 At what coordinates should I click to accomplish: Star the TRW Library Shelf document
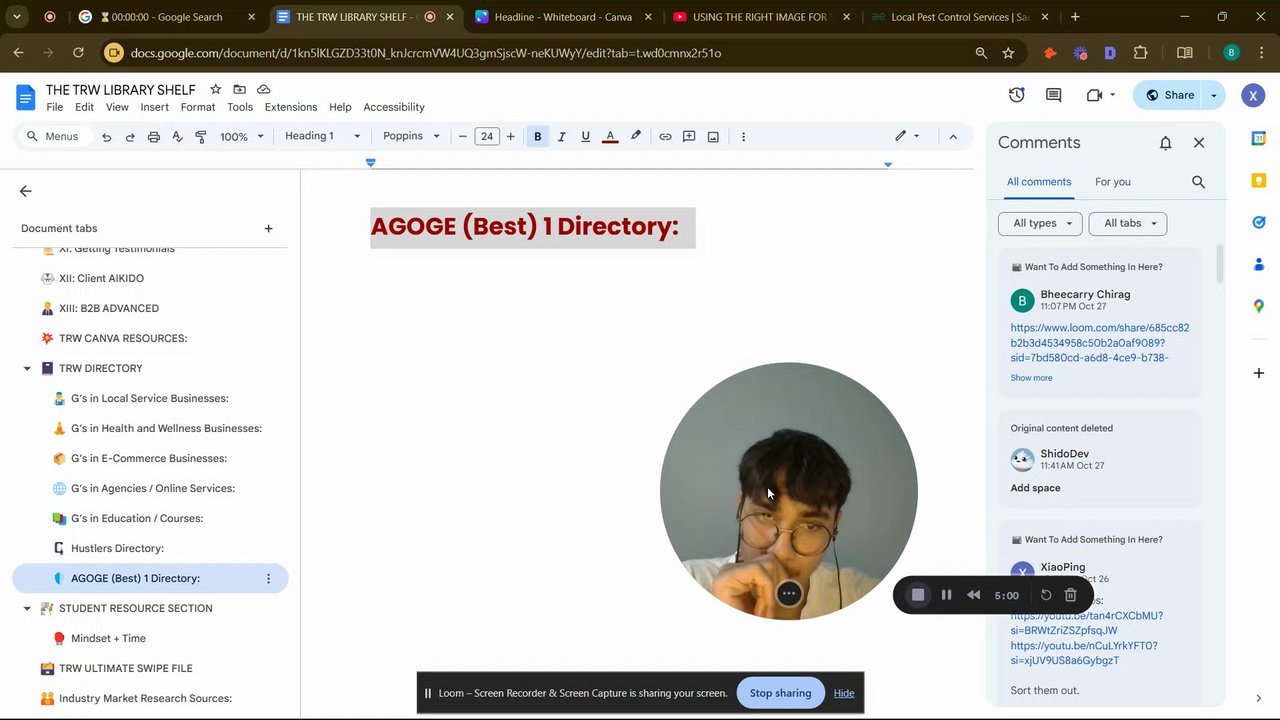[x=215, y=90]
